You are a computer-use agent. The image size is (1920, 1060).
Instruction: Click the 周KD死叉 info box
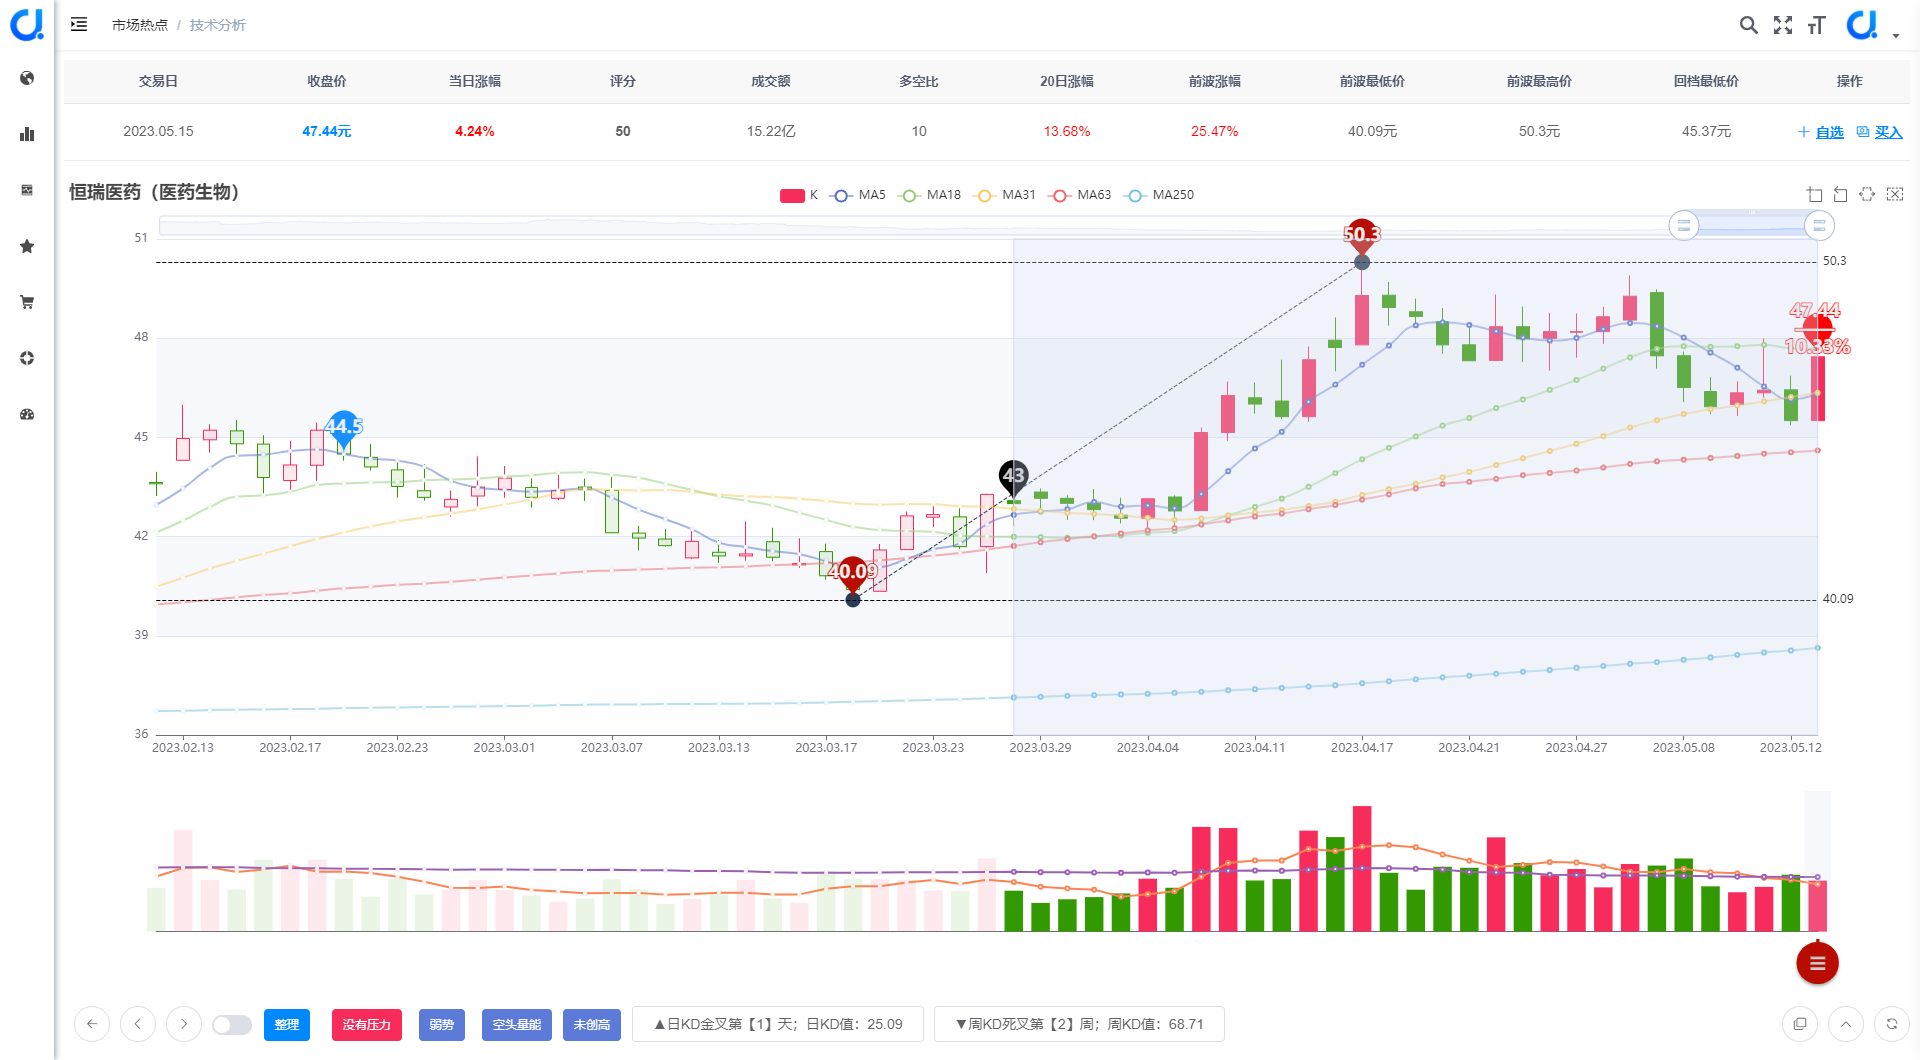(1079, 1024)
